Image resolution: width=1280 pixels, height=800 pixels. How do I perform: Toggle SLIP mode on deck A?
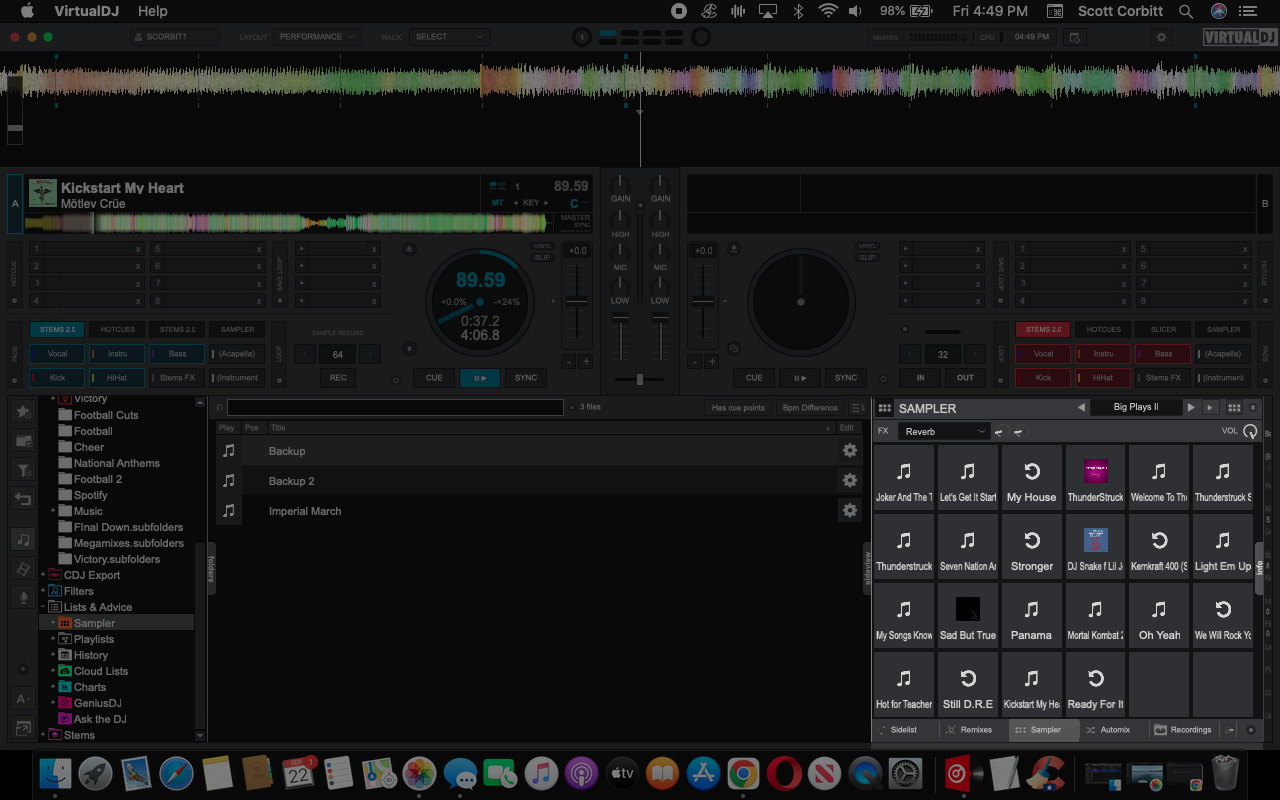tap(542, 257)
